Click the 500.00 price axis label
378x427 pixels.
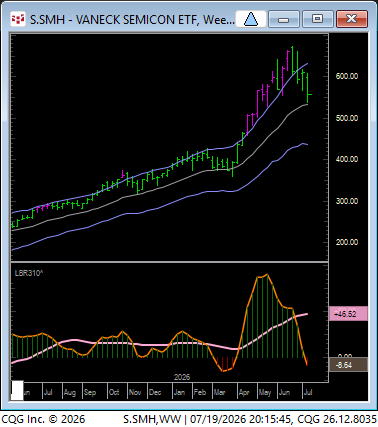coord(347,118)
